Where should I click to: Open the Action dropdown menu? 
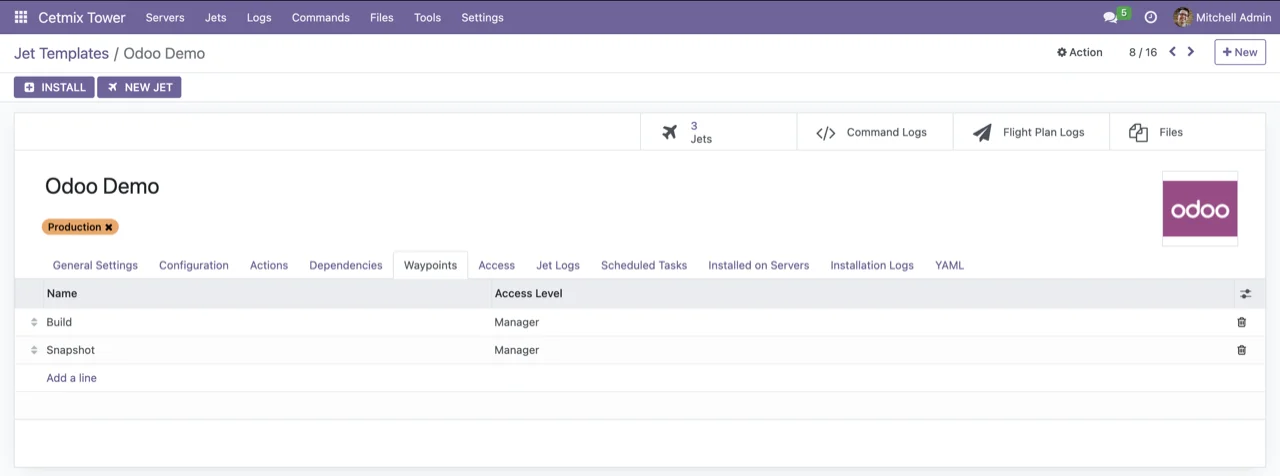click(x=1080, y=52)
